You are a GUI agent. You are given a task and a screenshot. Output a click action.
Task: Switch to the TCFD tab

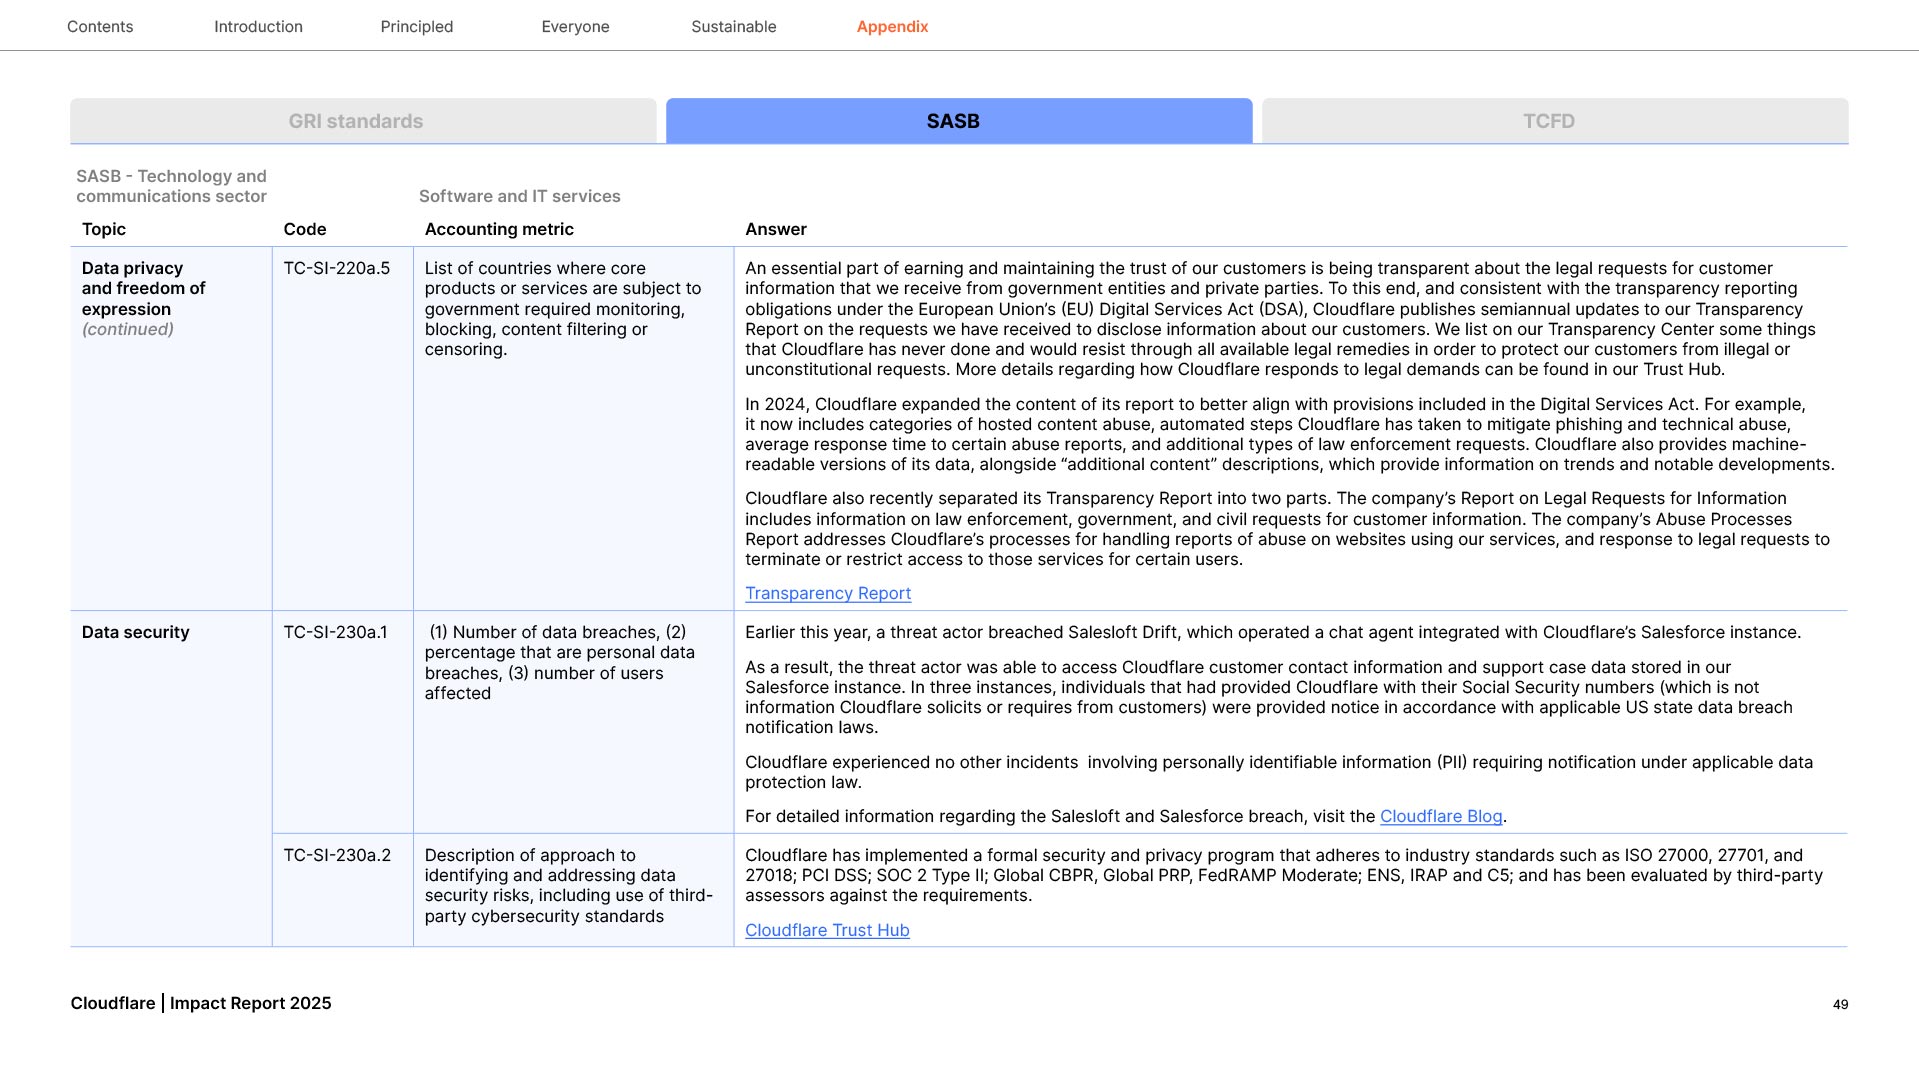coord(1555,121)
